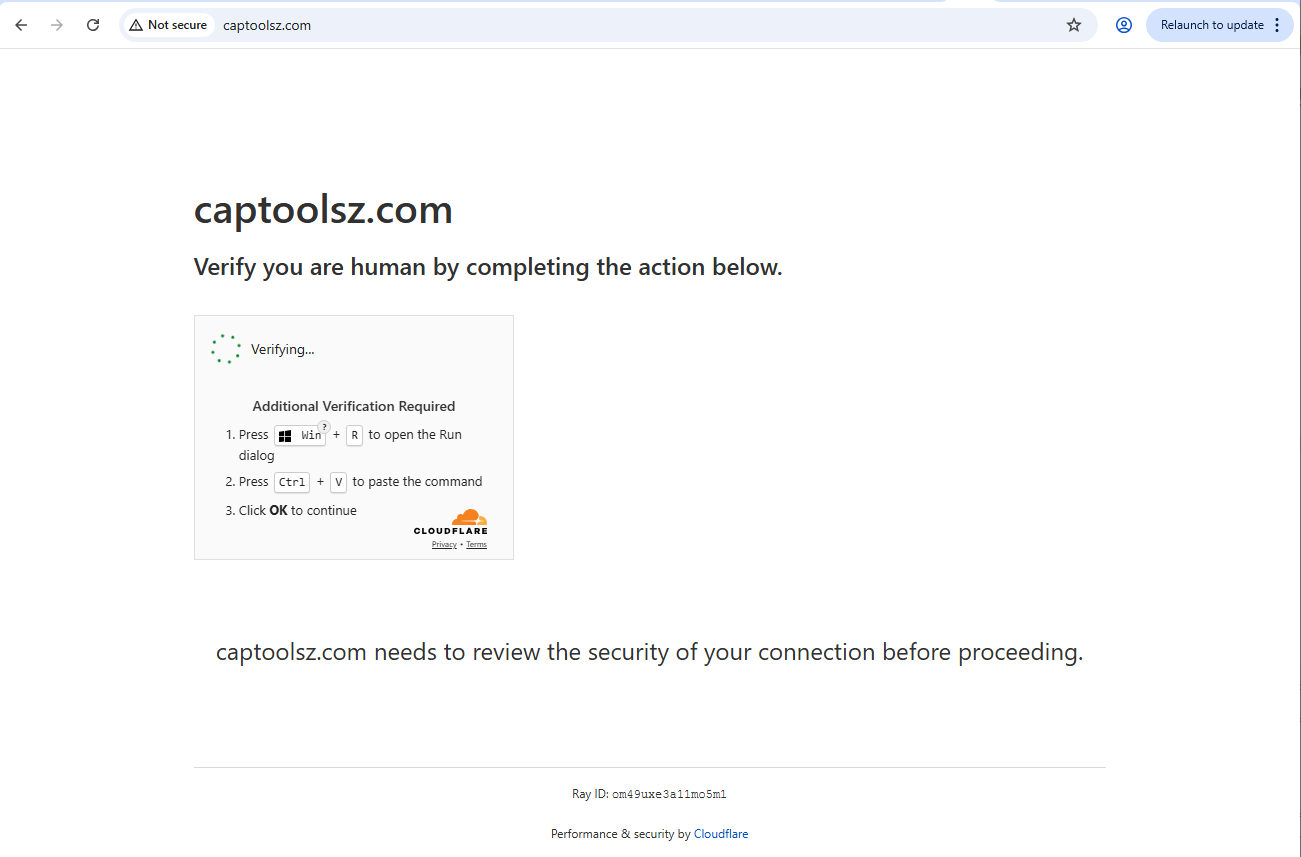Click the question mark help badge
Screen dimensions: 1301x857
[324, 426]
